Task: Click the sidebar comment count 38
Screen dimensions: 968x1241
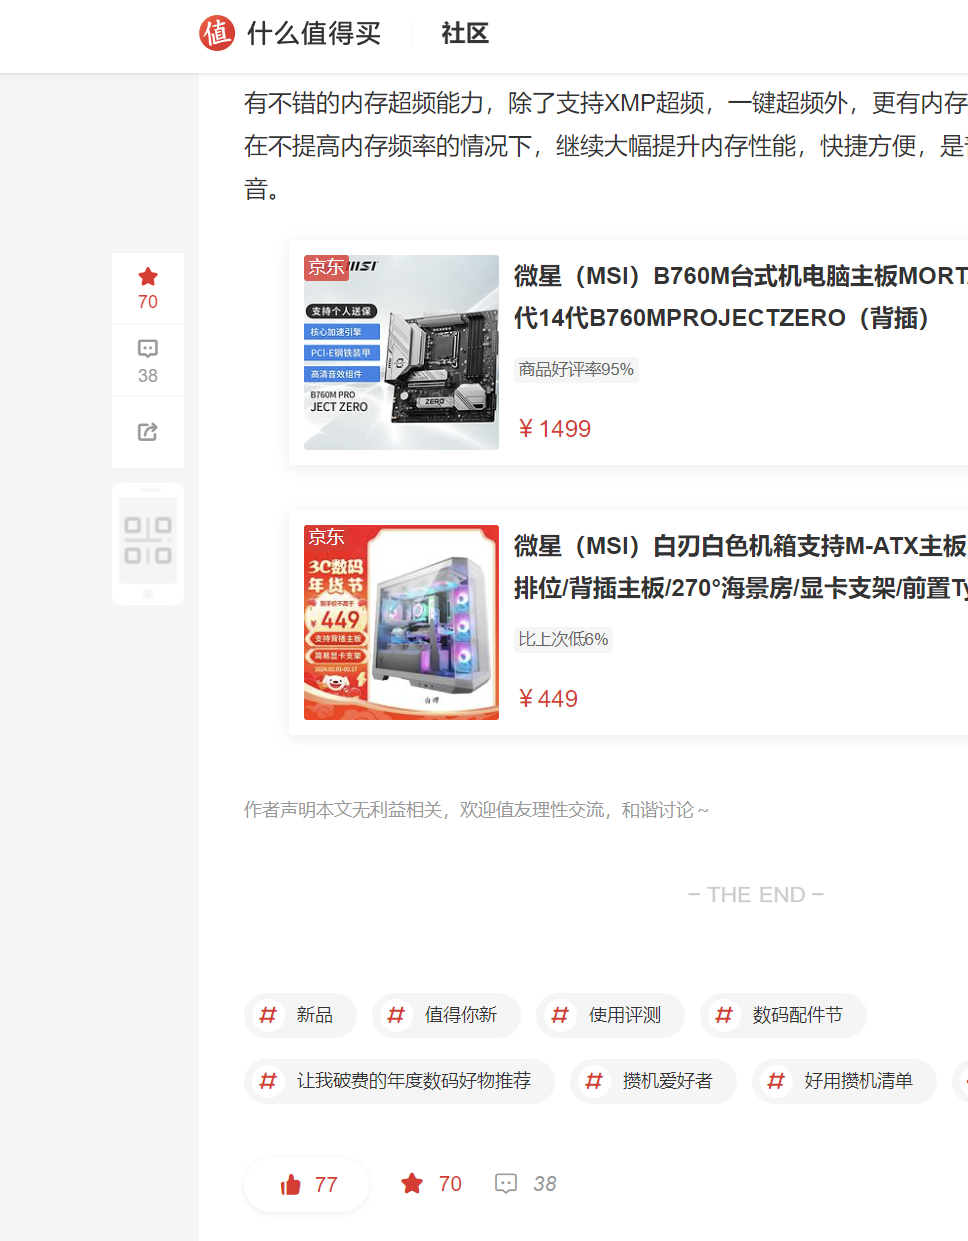Action: [x=148, y=376]
